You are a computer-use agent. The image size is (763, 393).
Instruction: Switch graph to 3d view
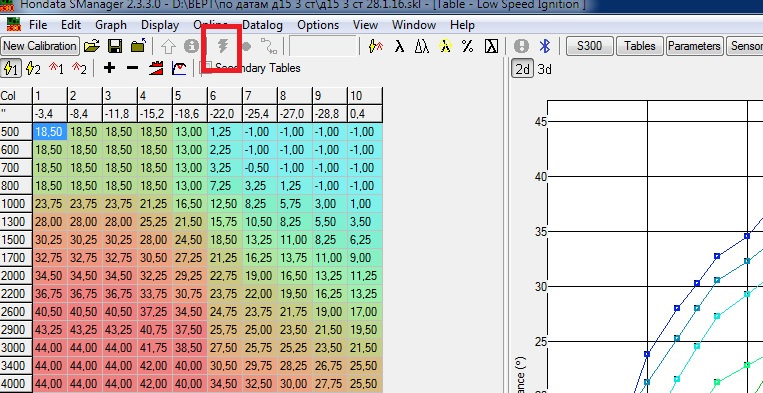tap(545, 69)
